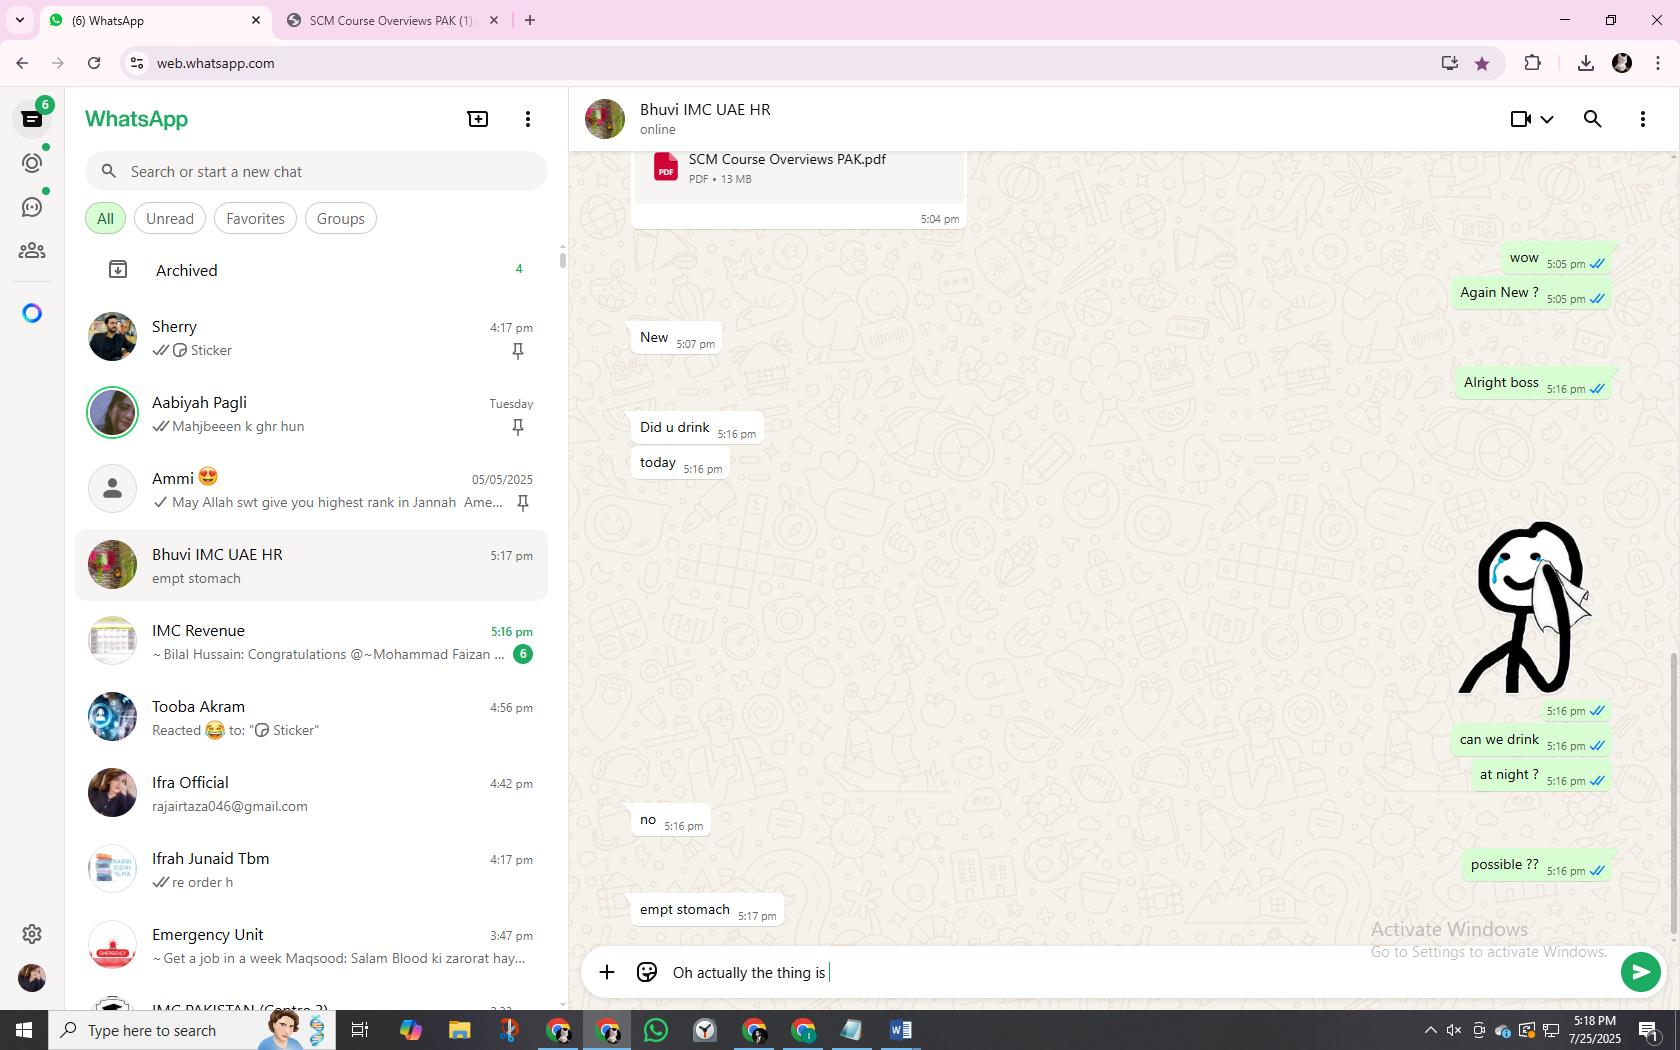Viewport: 1680px width, 1050px height.
Task: Open WhatsApp desktop from taskbar
Action: [x=656, y=1030]
